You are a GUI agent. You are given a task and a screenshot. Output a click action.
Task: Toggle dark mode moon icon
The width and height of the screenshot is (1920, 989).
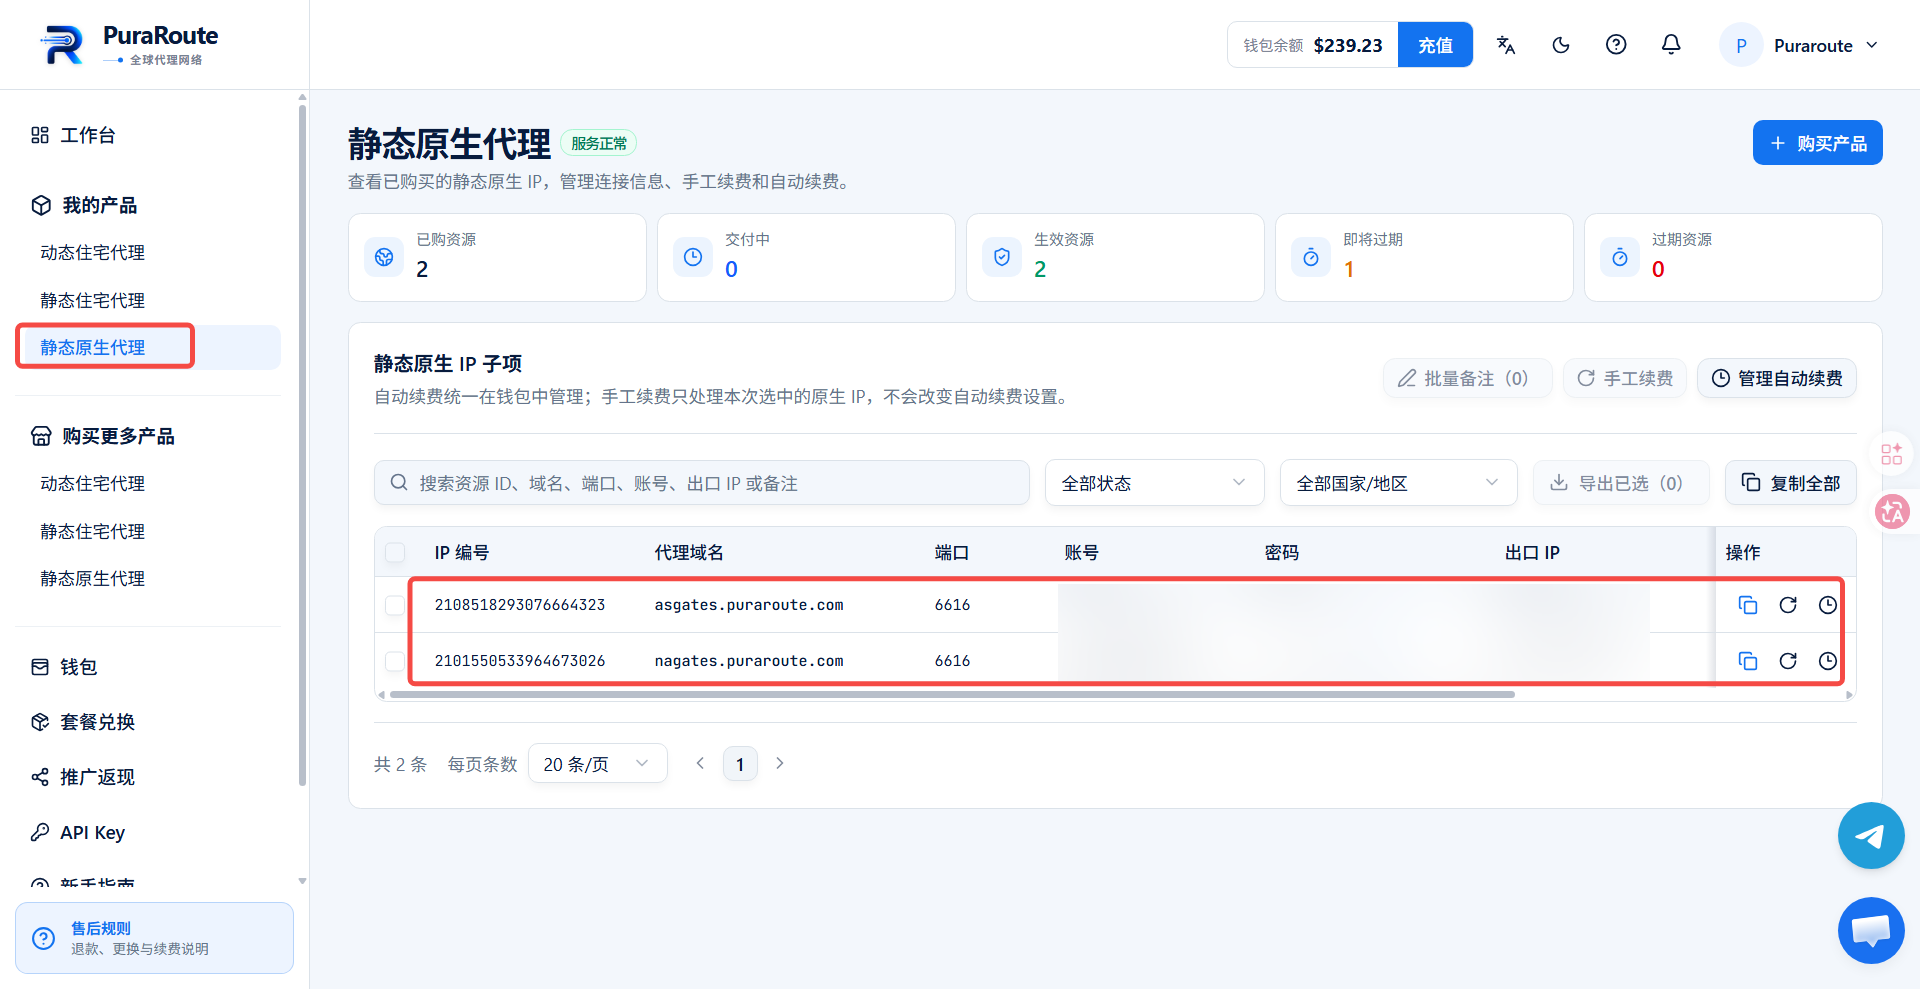(x=1561, y=45)
